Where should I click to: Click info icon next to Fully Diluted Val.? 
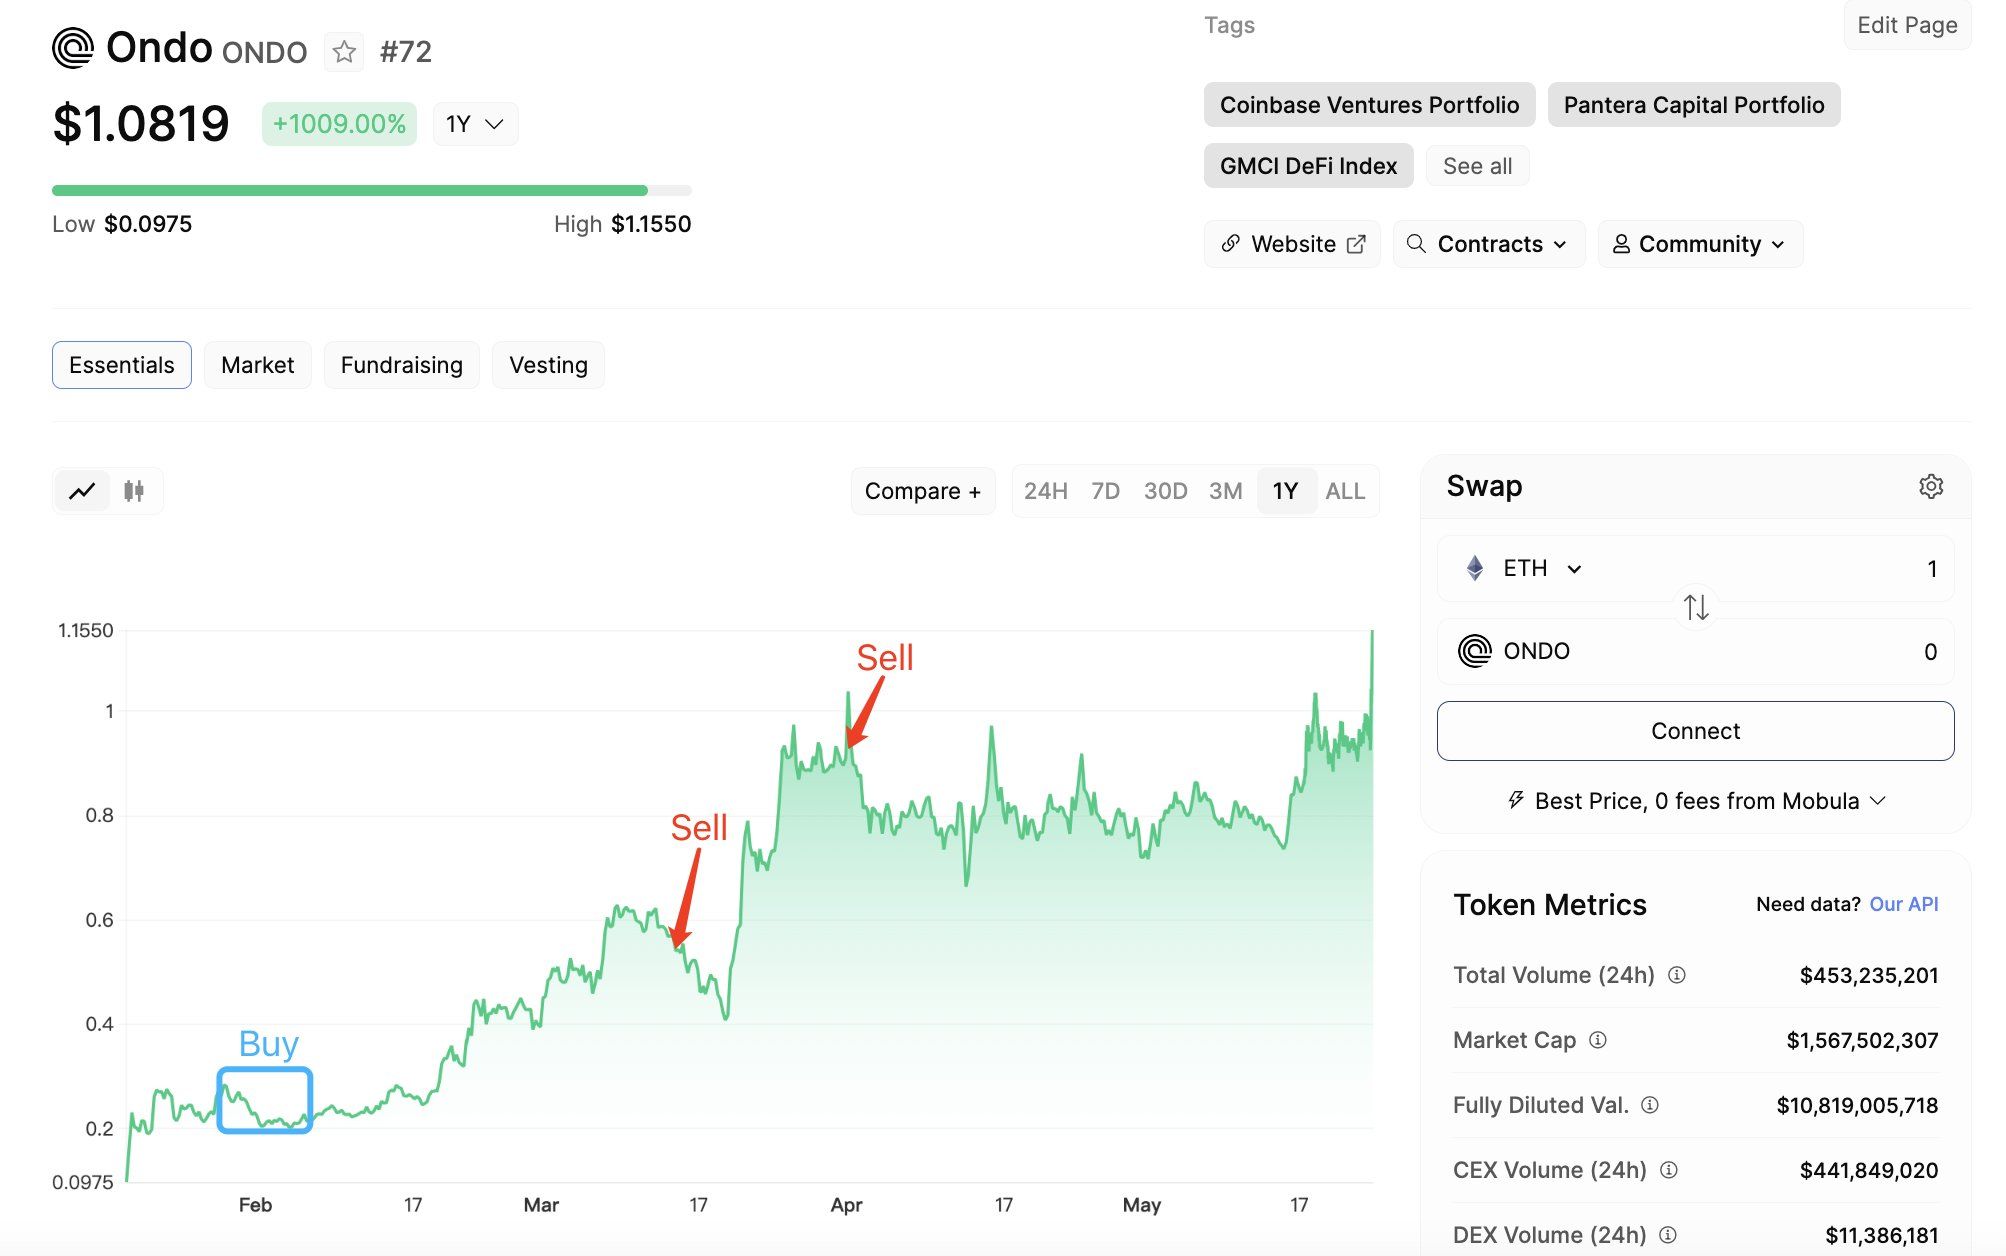click(1650, 1105)
